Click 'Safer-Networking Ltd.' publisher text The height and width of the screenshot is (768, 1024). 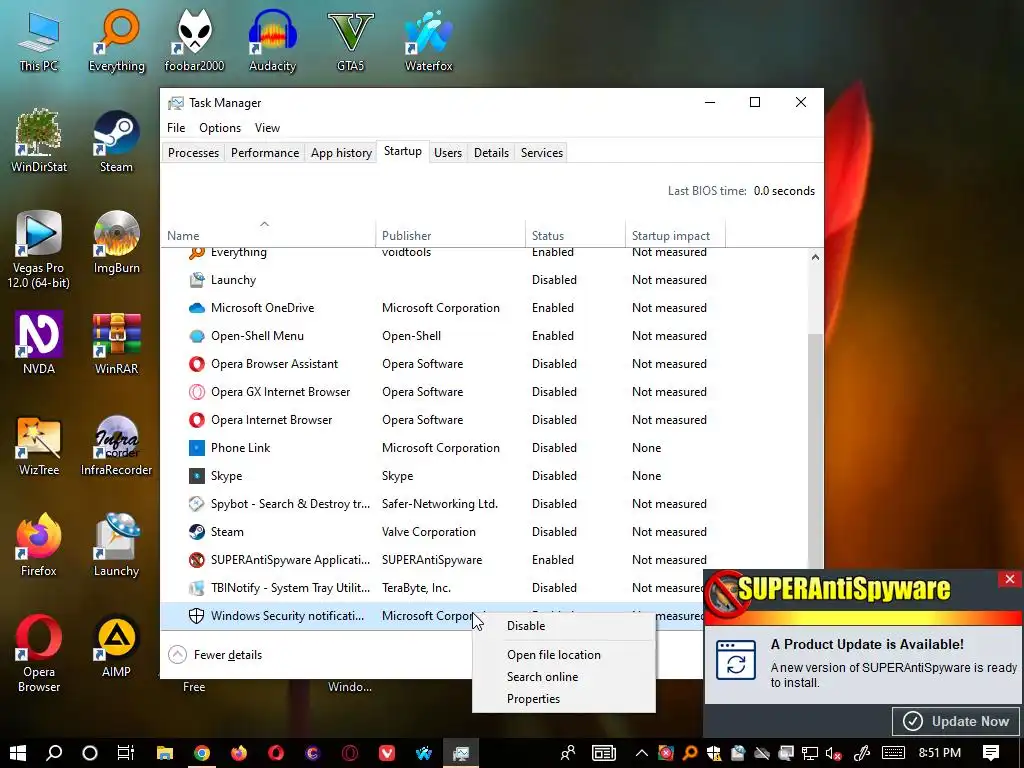point(440,504)
